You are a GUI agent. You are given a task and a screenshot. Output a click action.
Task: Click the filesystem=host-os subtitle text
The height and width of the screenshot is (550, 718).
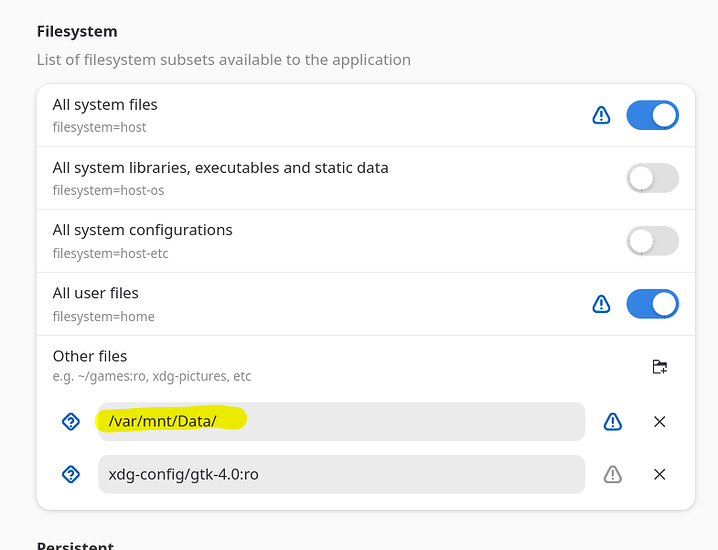click(x=108, y=190)
